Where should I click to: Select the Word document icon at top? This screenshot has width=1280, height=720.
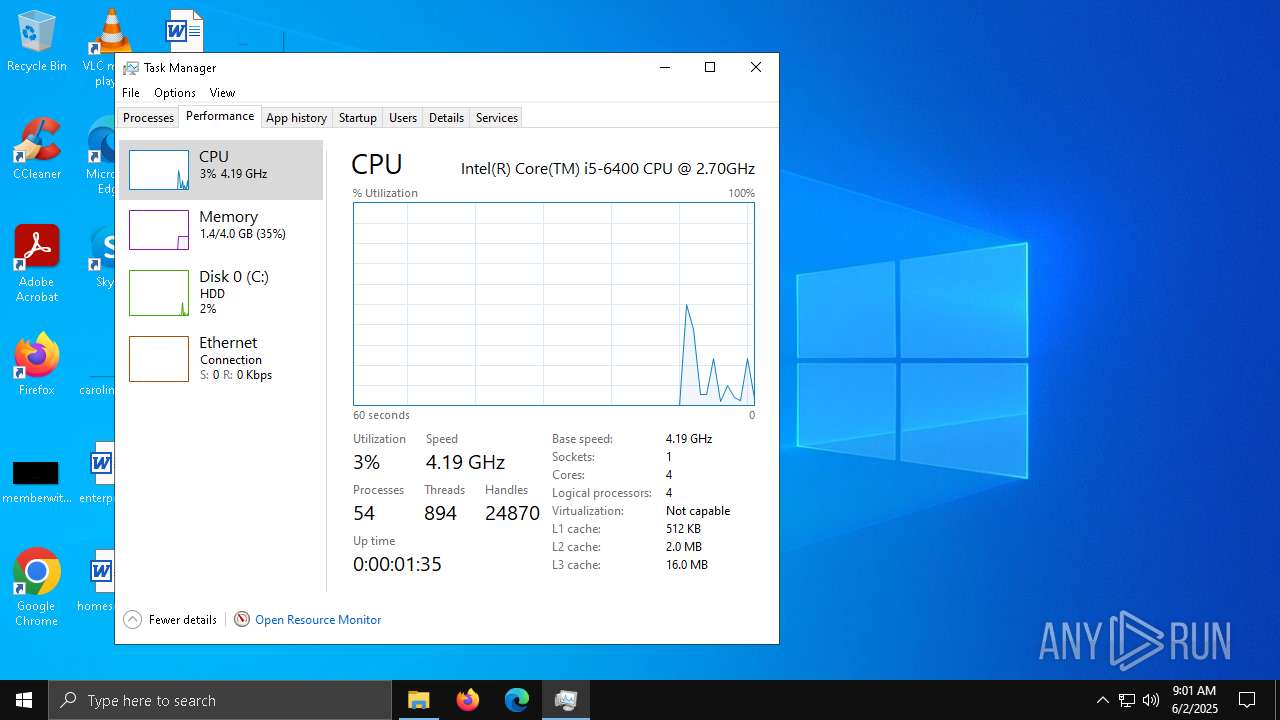[x=185, y=30]
